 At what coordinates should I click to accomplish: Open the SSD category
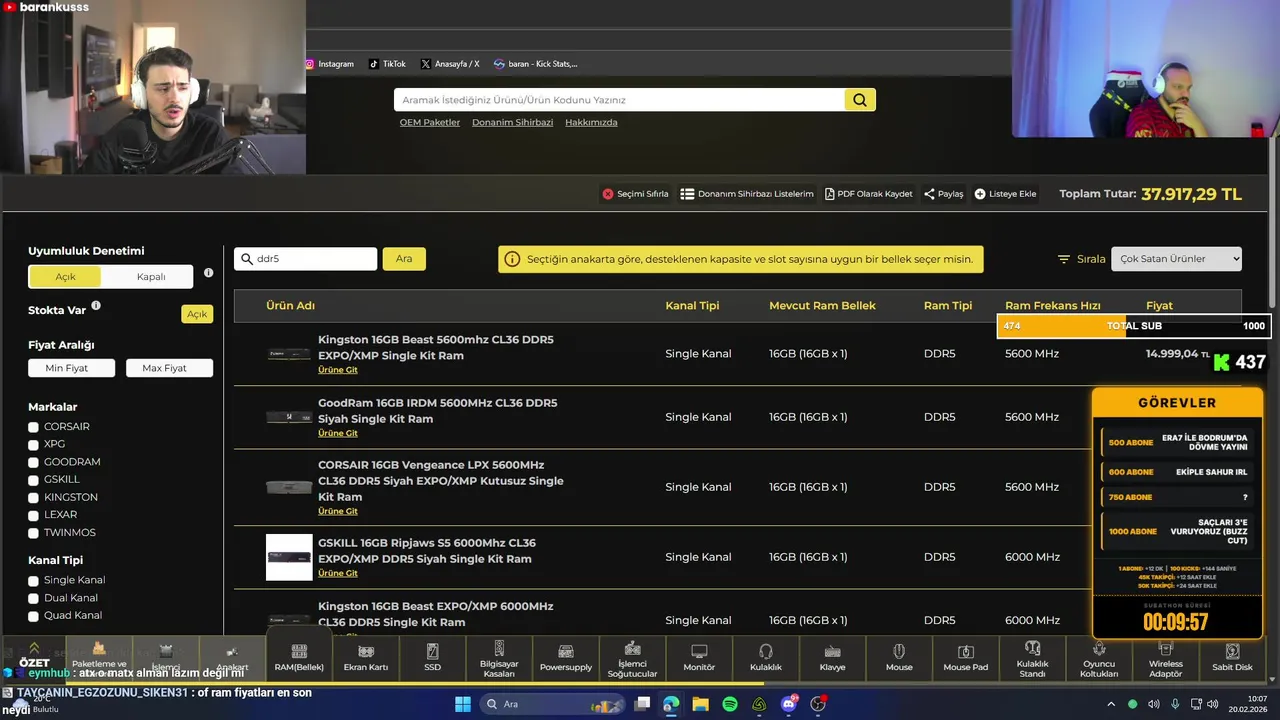pyautogui.click(x=432, y=658)
